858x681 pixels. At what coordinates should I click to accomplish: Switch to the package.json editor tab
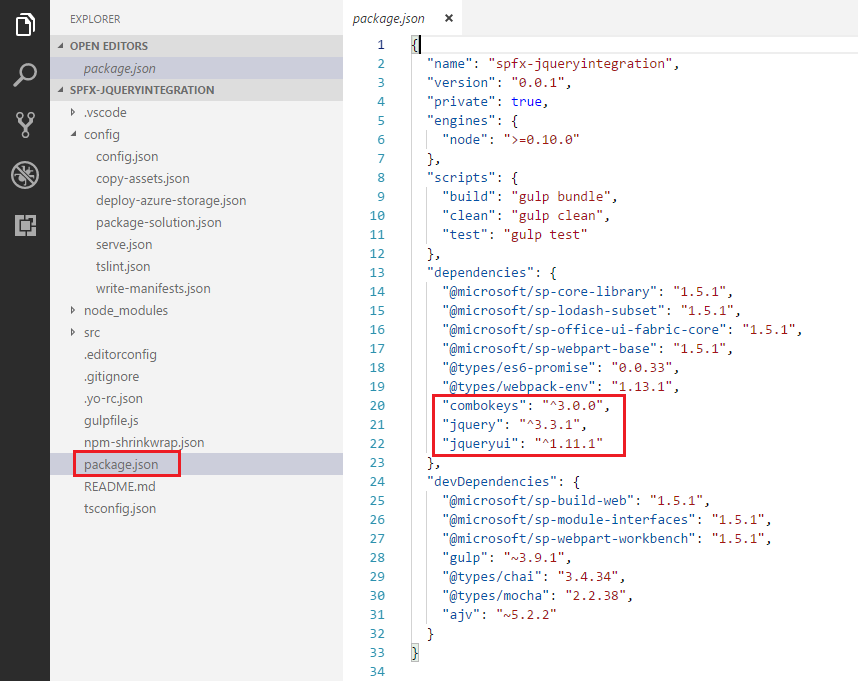[390, 19]
